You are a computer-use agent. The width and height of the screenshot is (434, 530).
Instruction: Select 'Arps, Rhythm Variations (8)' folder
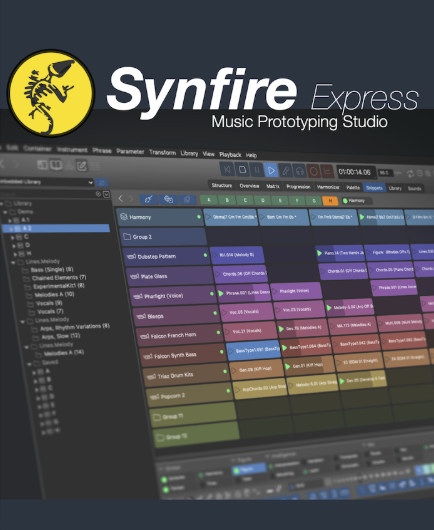tap(75, 327)
